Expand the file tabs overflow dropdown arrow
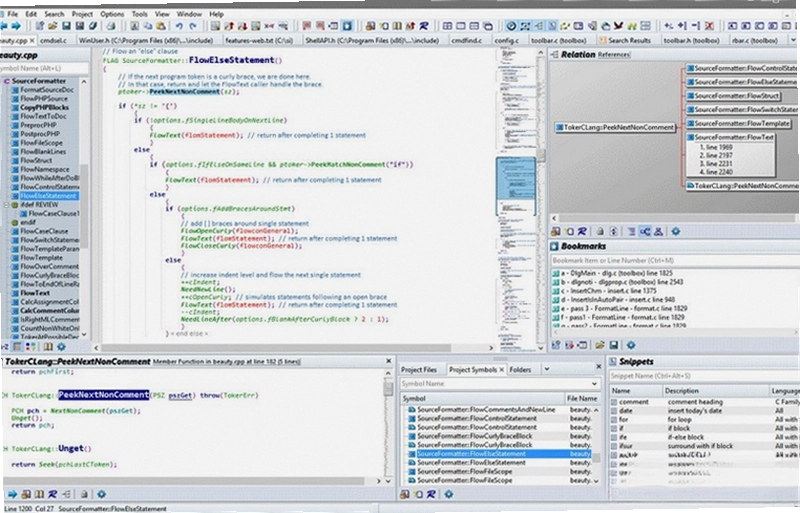 tap(794, 40)
